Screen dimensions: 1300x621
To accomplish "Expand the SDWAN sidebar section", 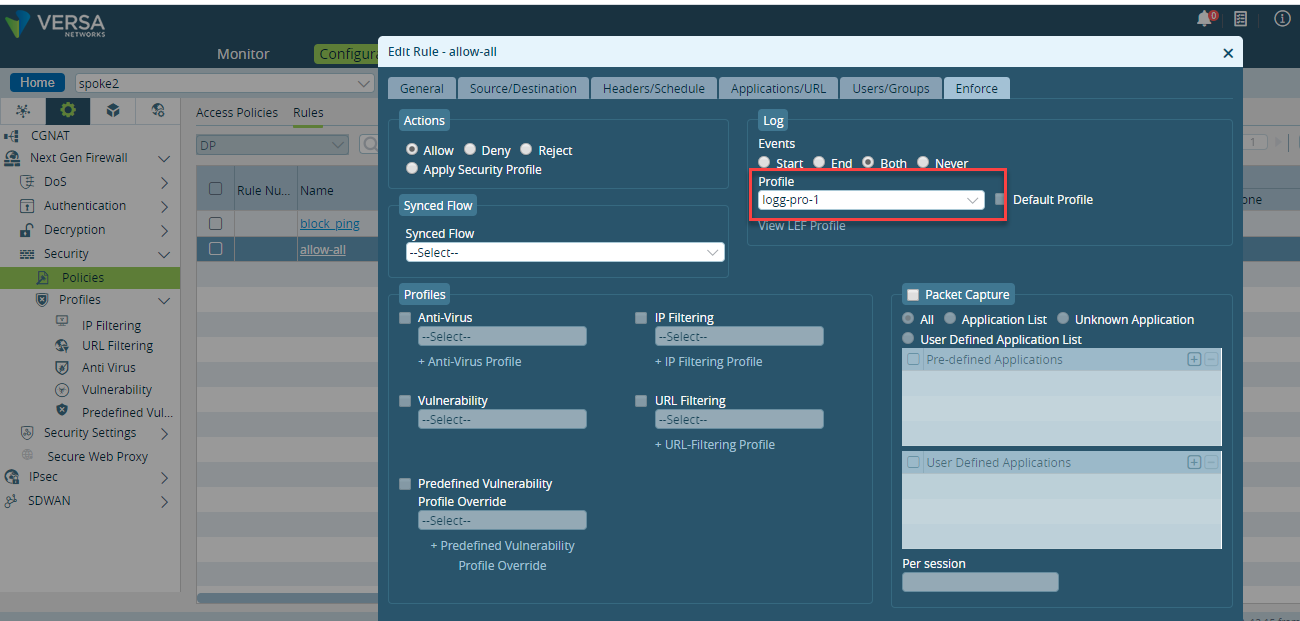I will (164, 501).
